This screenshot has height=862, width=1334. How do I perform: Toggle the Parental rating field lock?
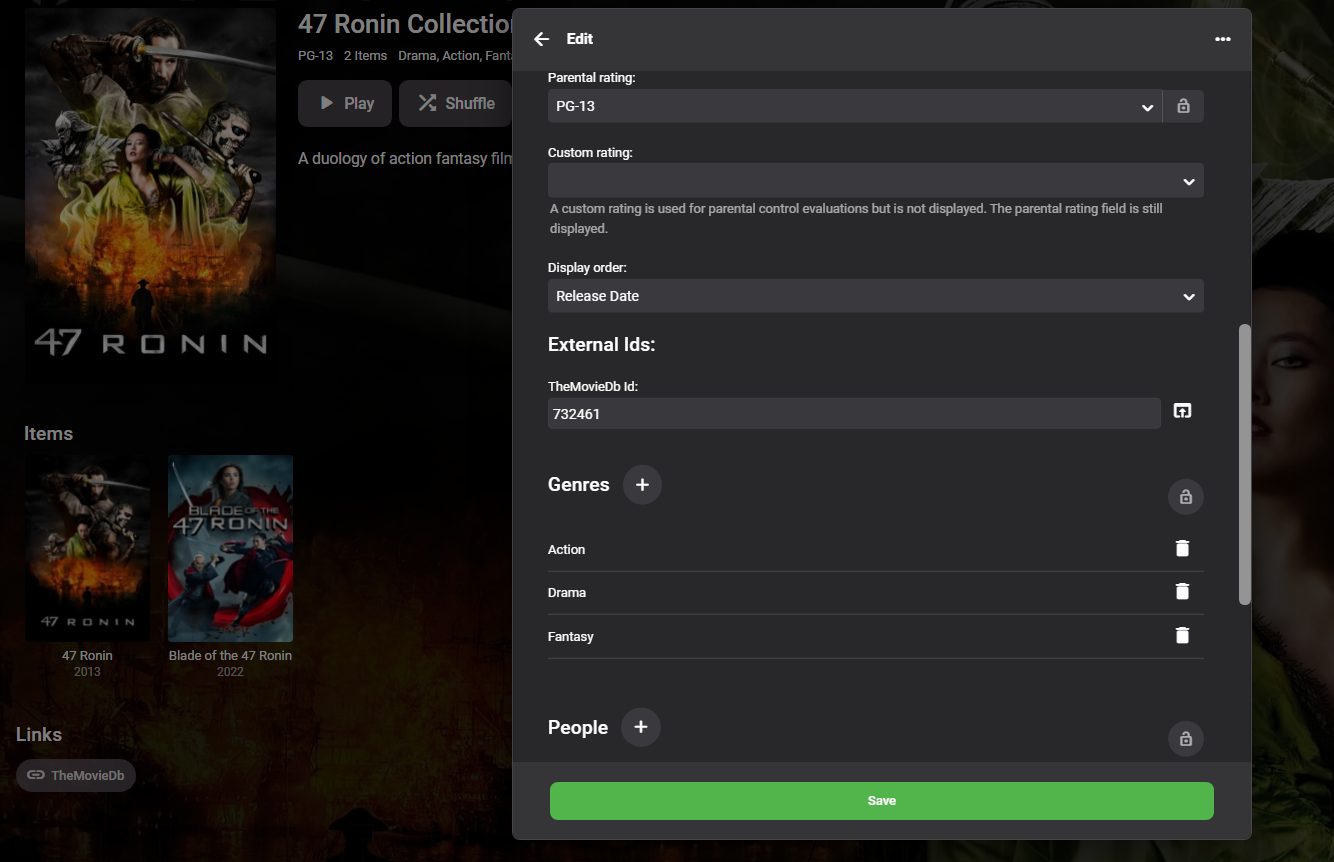coord(1183,106)
